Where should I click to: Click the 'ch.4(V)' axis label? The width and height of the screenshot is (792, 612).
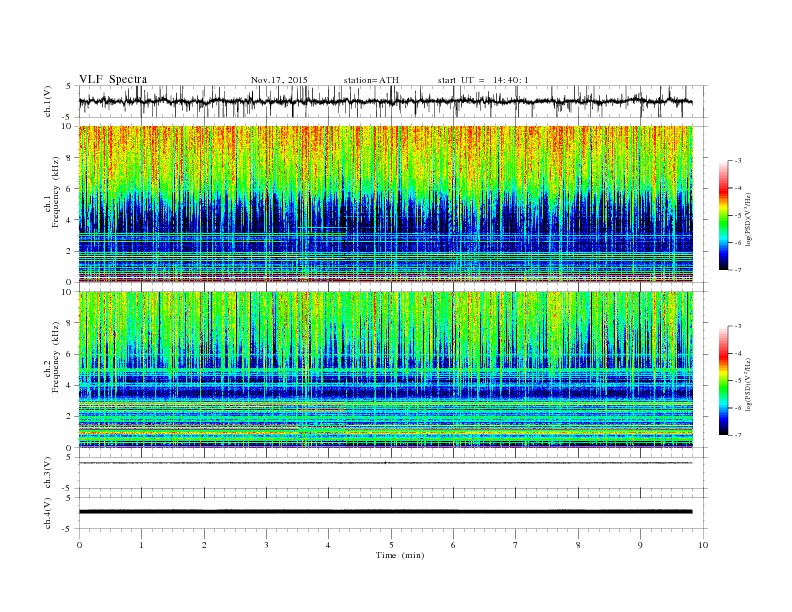point(48,513)
